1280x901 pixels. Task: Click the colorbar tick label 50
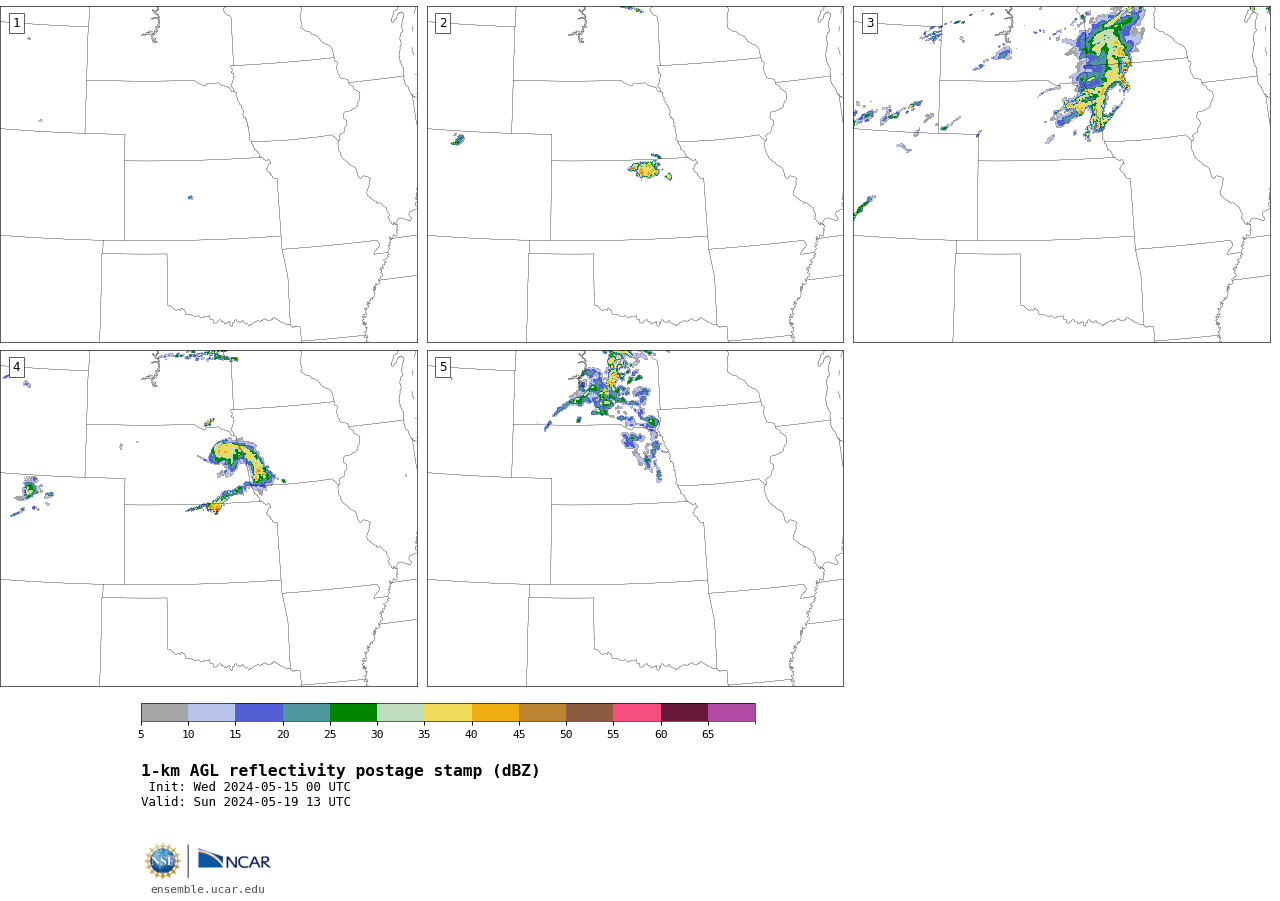point(566,735)
